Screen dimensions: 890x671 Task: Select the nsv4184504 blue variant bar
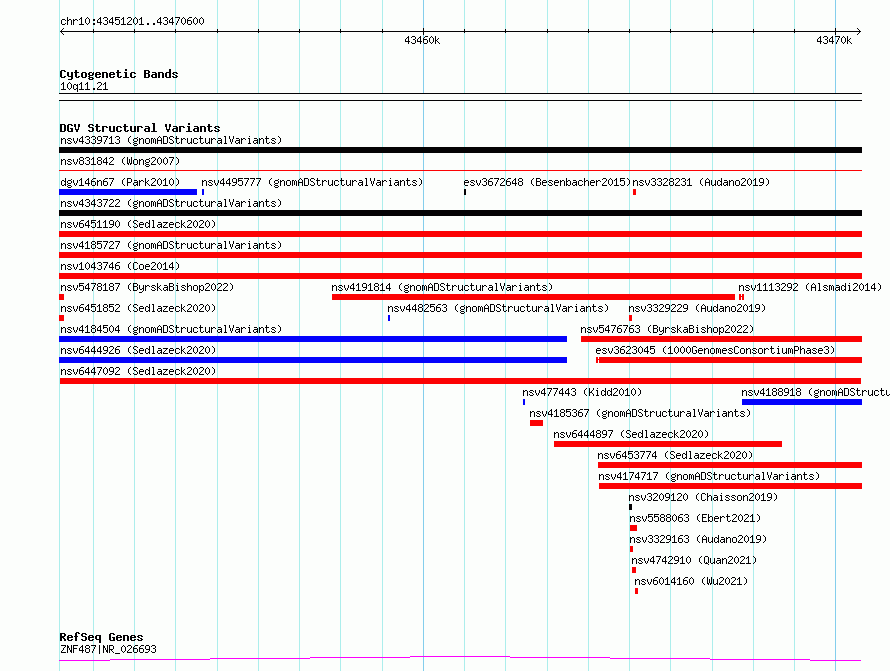pyautogui.click(x=313, y=339)
